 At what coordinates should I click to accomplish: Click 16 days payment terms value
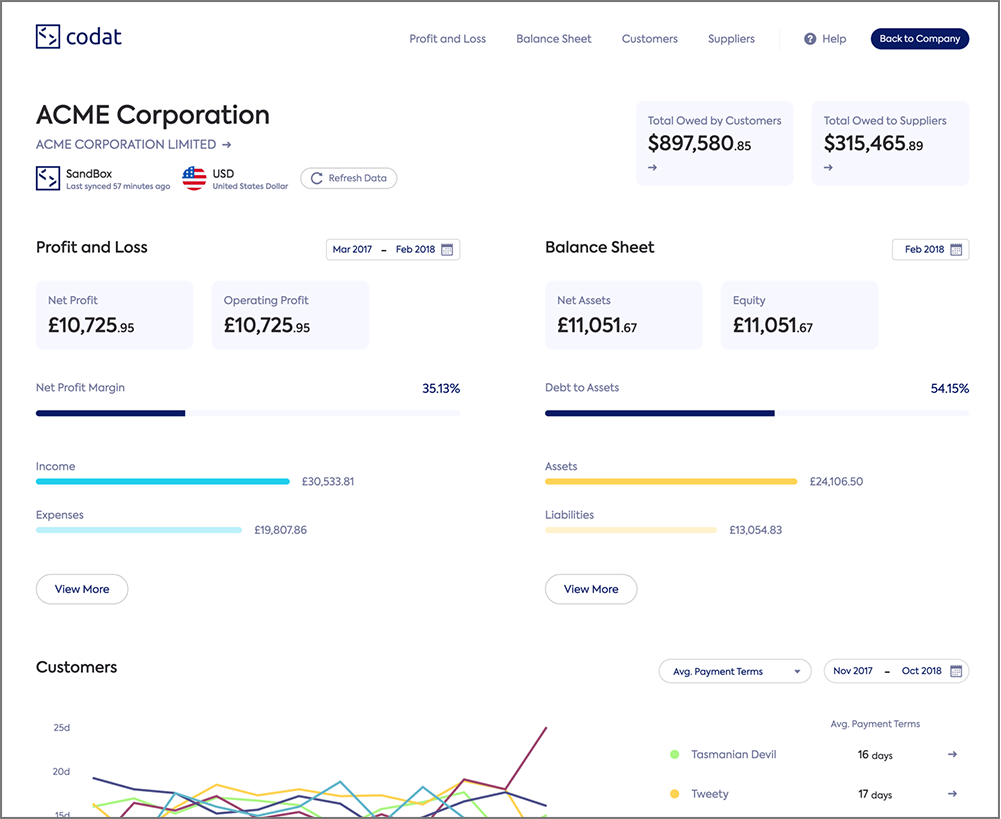875,755
